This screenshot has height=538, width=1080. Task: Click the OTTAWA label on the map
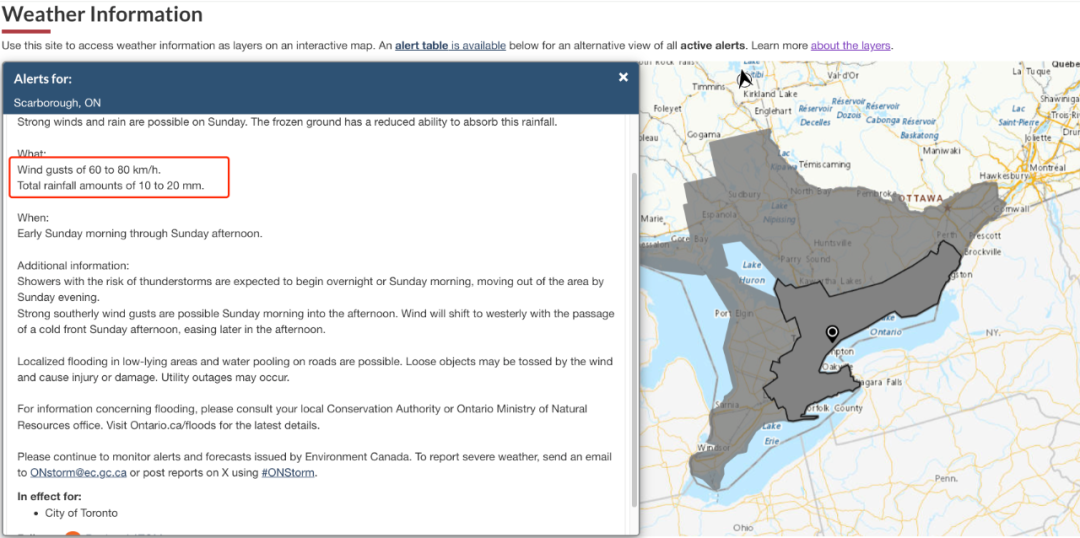[x=920, y=198]
